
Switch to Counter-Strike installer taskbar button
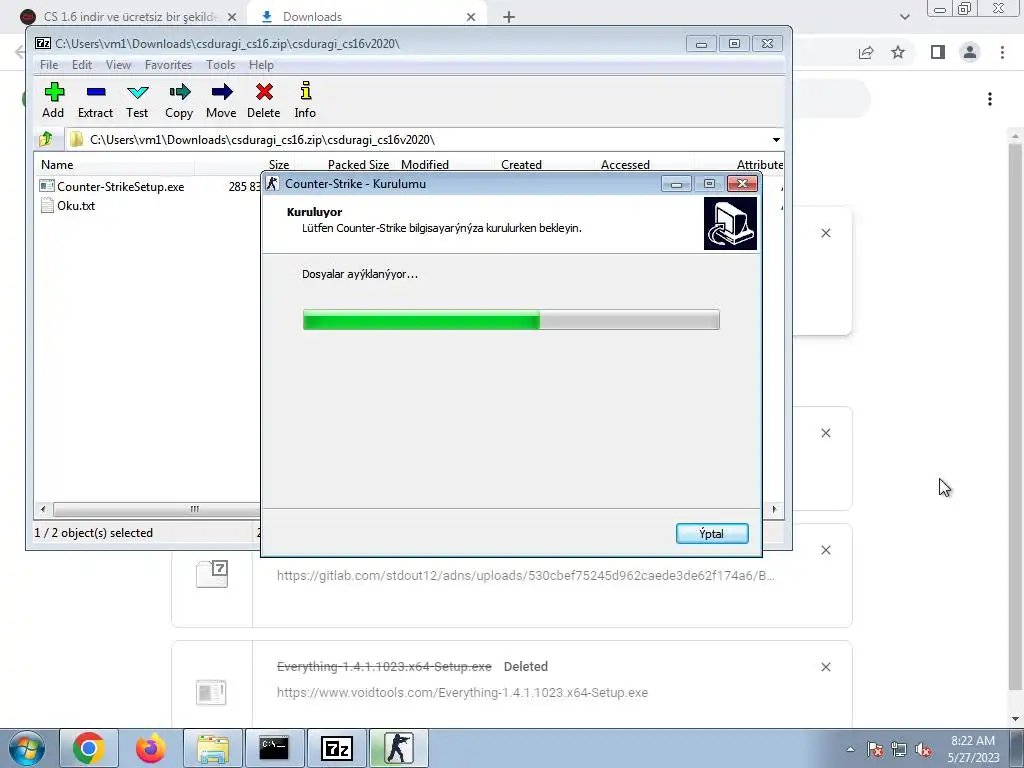tap(398, 748)
